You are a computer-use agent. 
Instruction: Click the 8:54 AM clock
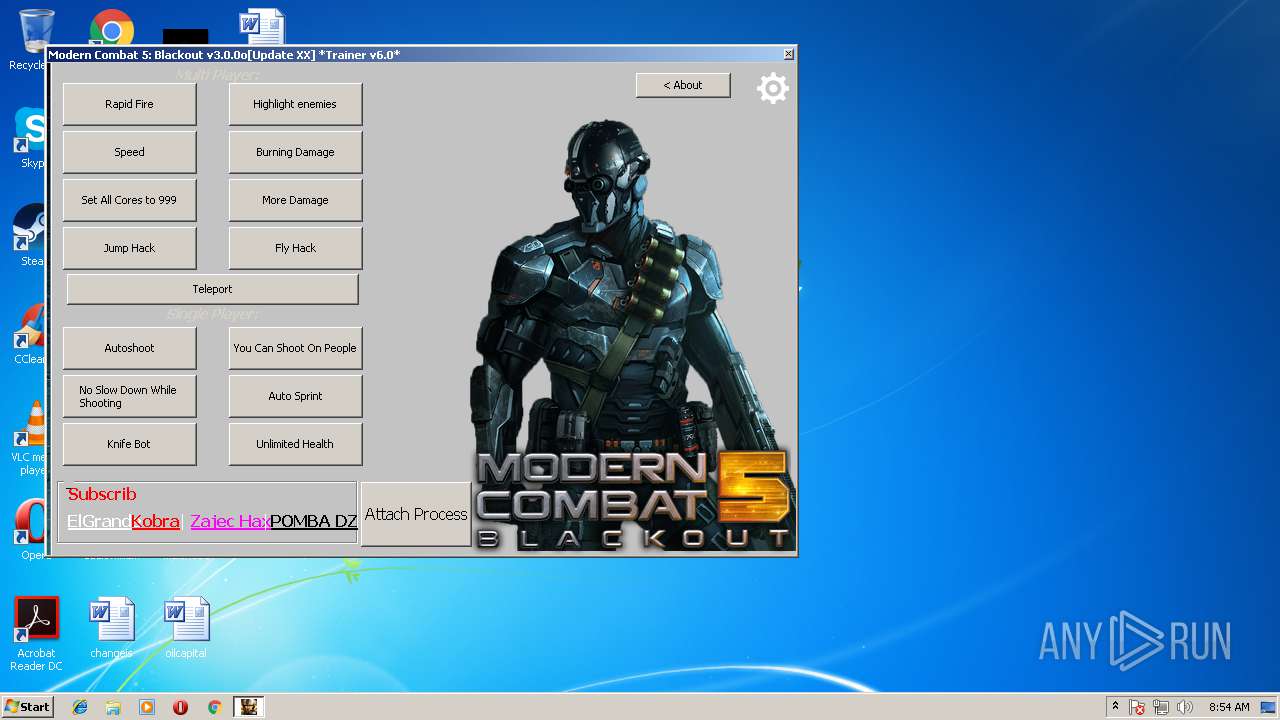click(1229, 707)
